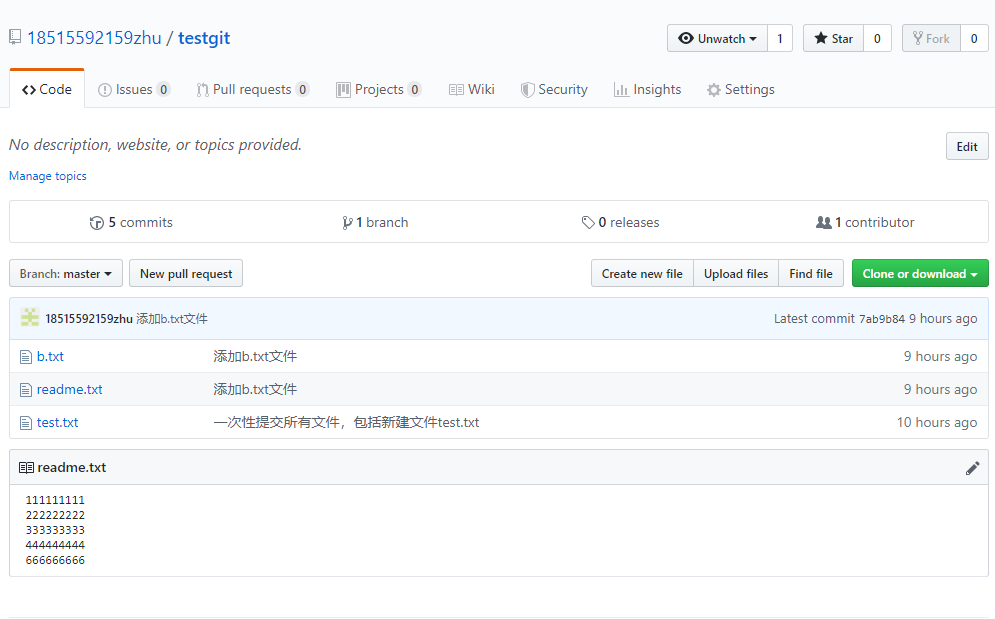Image resolution: width=995 pixels, height=619 pixels.
Task: Click the Wiki book icon
Action: point(456,90)
